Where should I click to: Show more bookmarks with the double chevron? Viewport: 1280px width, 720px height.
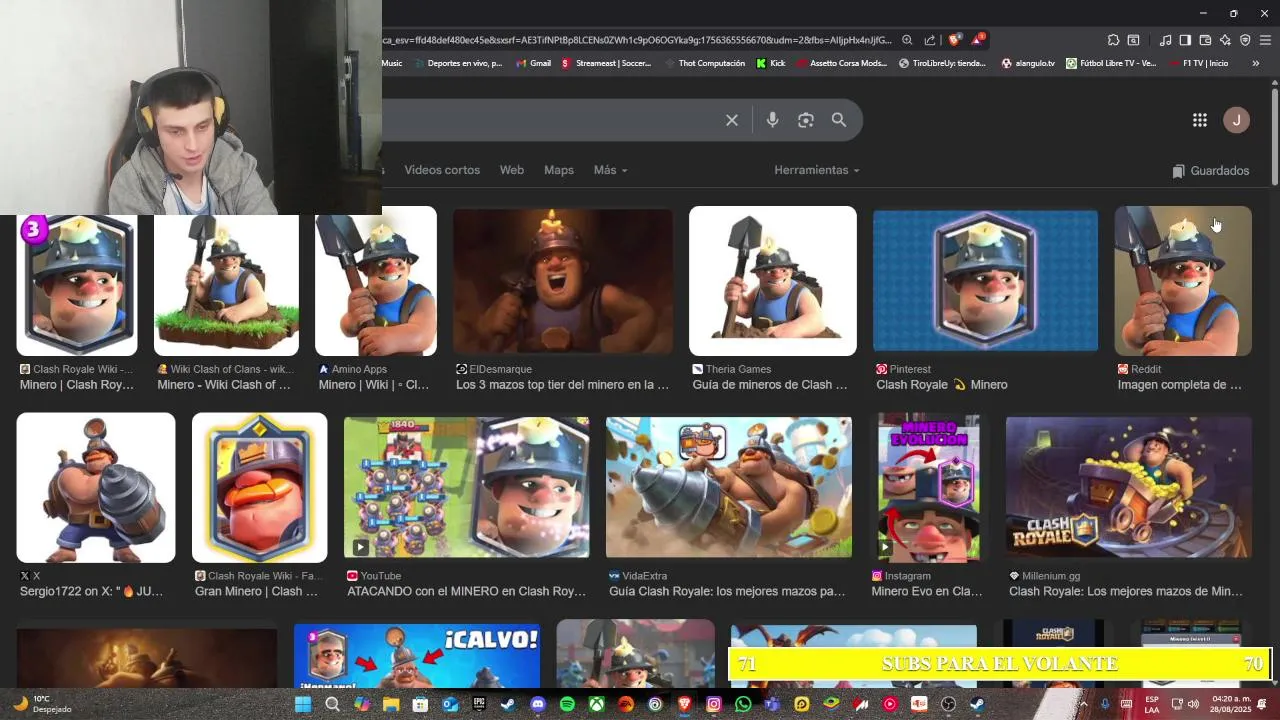(1255, 63)
